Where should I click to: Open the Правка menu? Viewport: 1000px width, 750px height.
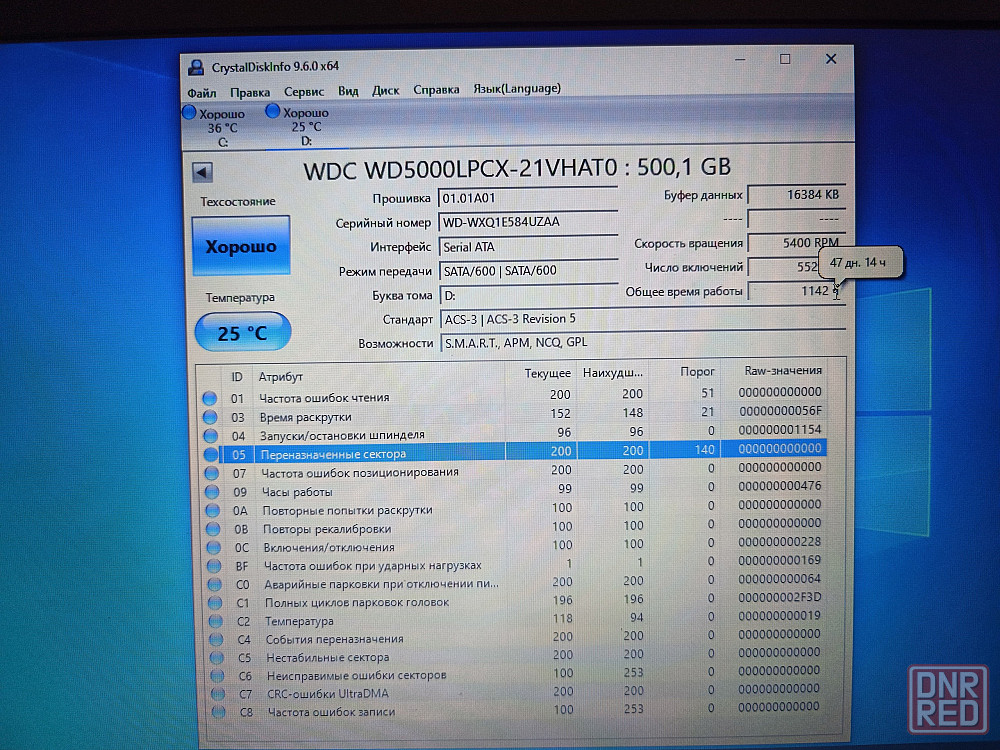tap(250, 92)
